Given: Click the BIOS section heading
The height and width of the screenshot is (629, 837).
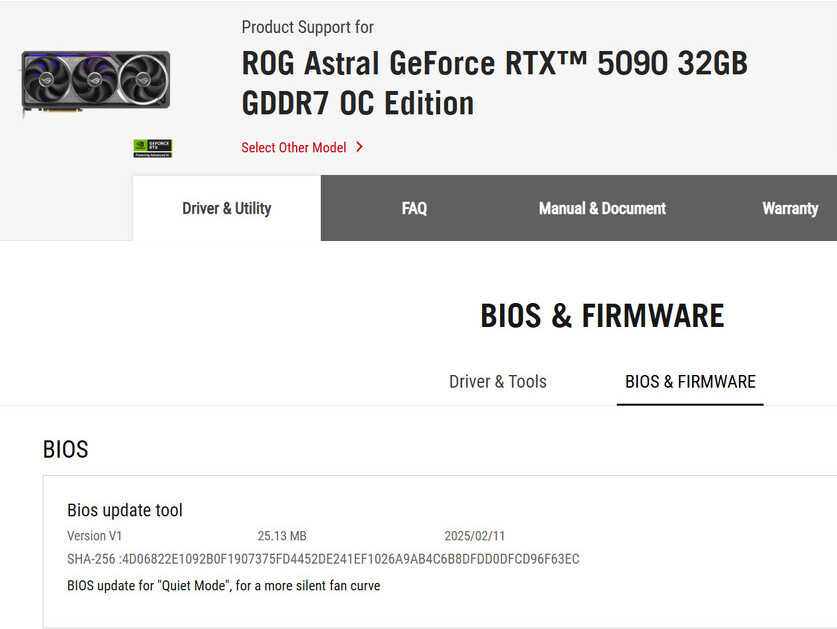Looking at the screenshot, I should [x=65, y=449].
